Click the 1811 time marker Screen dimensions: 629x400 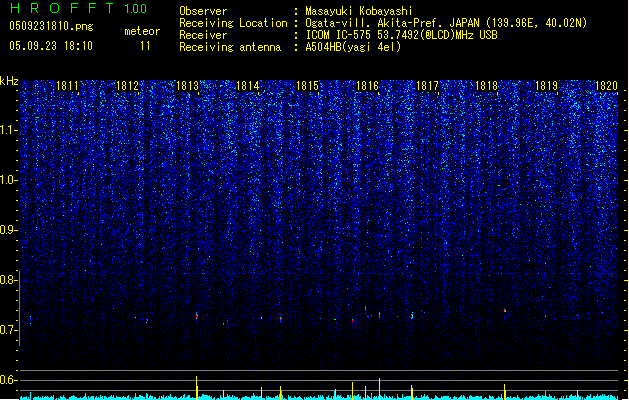click(x=67, y=86)
